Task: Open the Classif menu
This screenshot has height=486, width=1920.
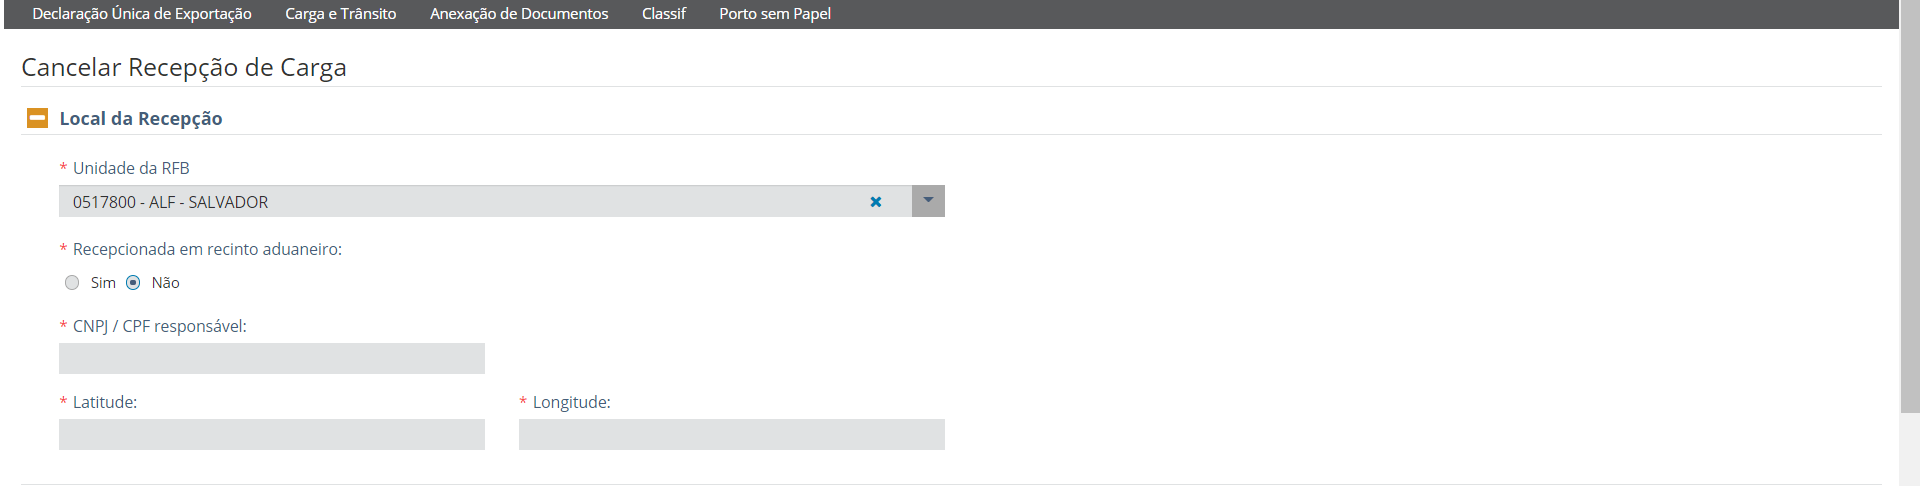Action: point(664,14)
